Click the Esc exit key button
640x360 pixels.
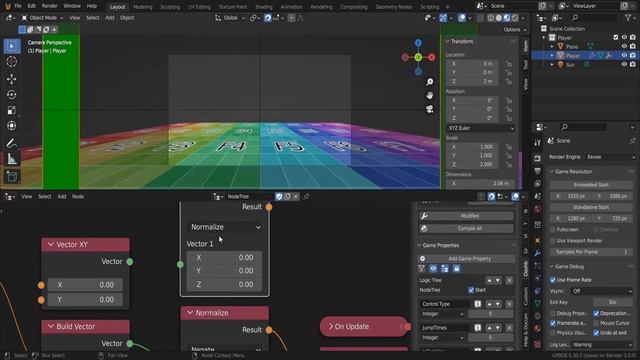click(x=612, y=302)
